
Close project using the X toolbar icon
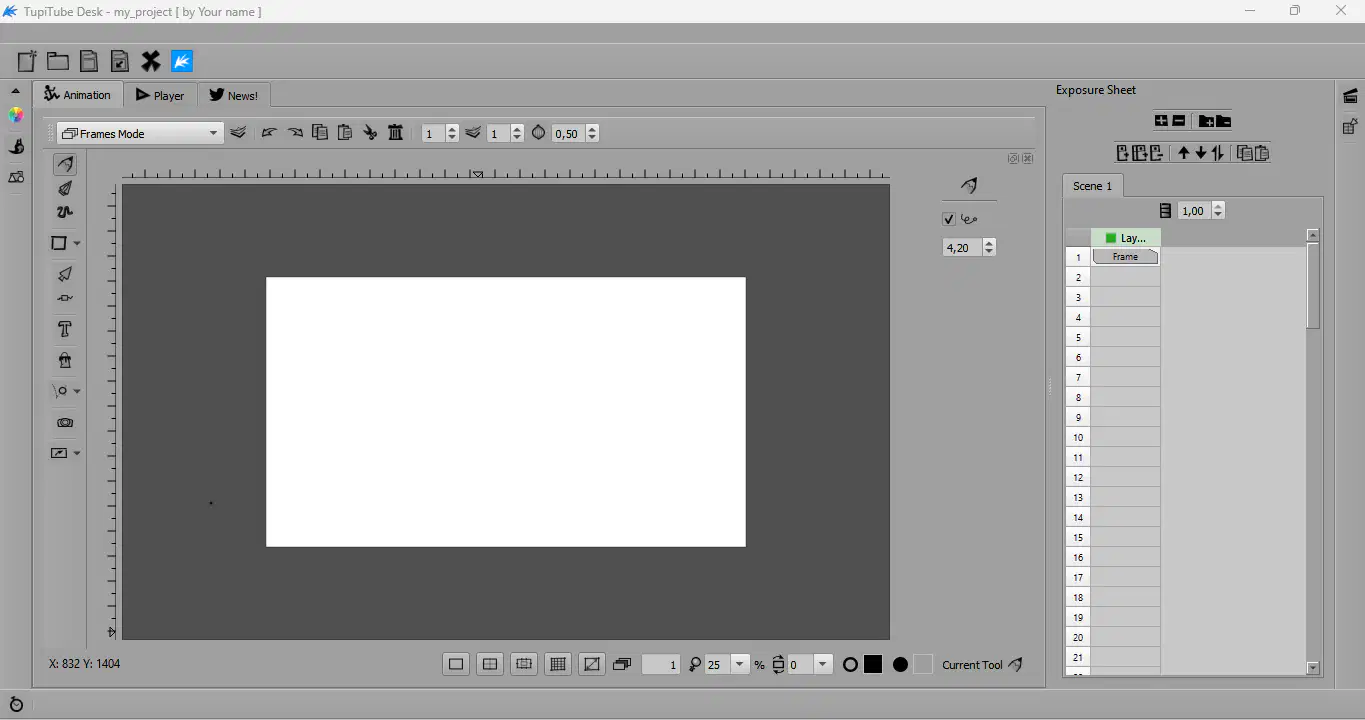(x=151, y=61)
